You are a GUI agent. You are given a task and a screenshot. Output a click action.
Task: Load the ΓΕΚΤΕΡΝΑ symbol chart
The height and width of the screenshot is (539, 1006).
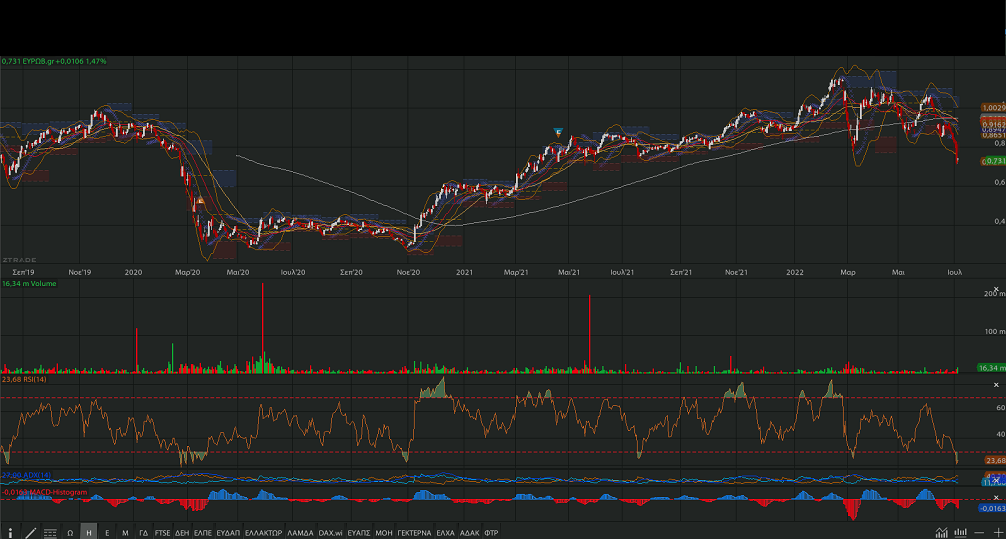point(413,532)
